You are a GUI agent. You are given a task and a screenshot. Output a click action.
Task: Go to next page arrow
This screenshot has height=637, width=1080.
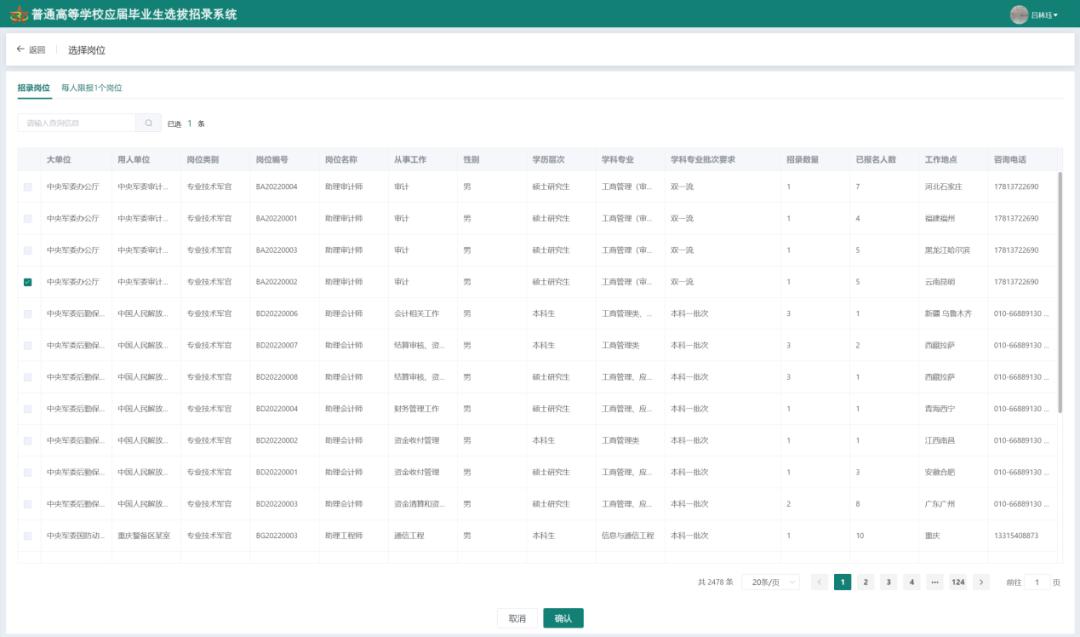click(x=981, y=582)
